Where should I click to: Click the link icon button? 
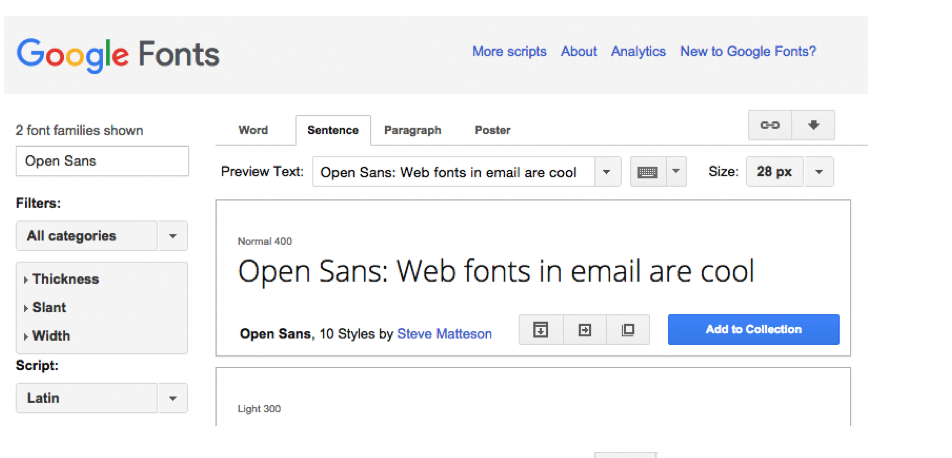(770, 125)
